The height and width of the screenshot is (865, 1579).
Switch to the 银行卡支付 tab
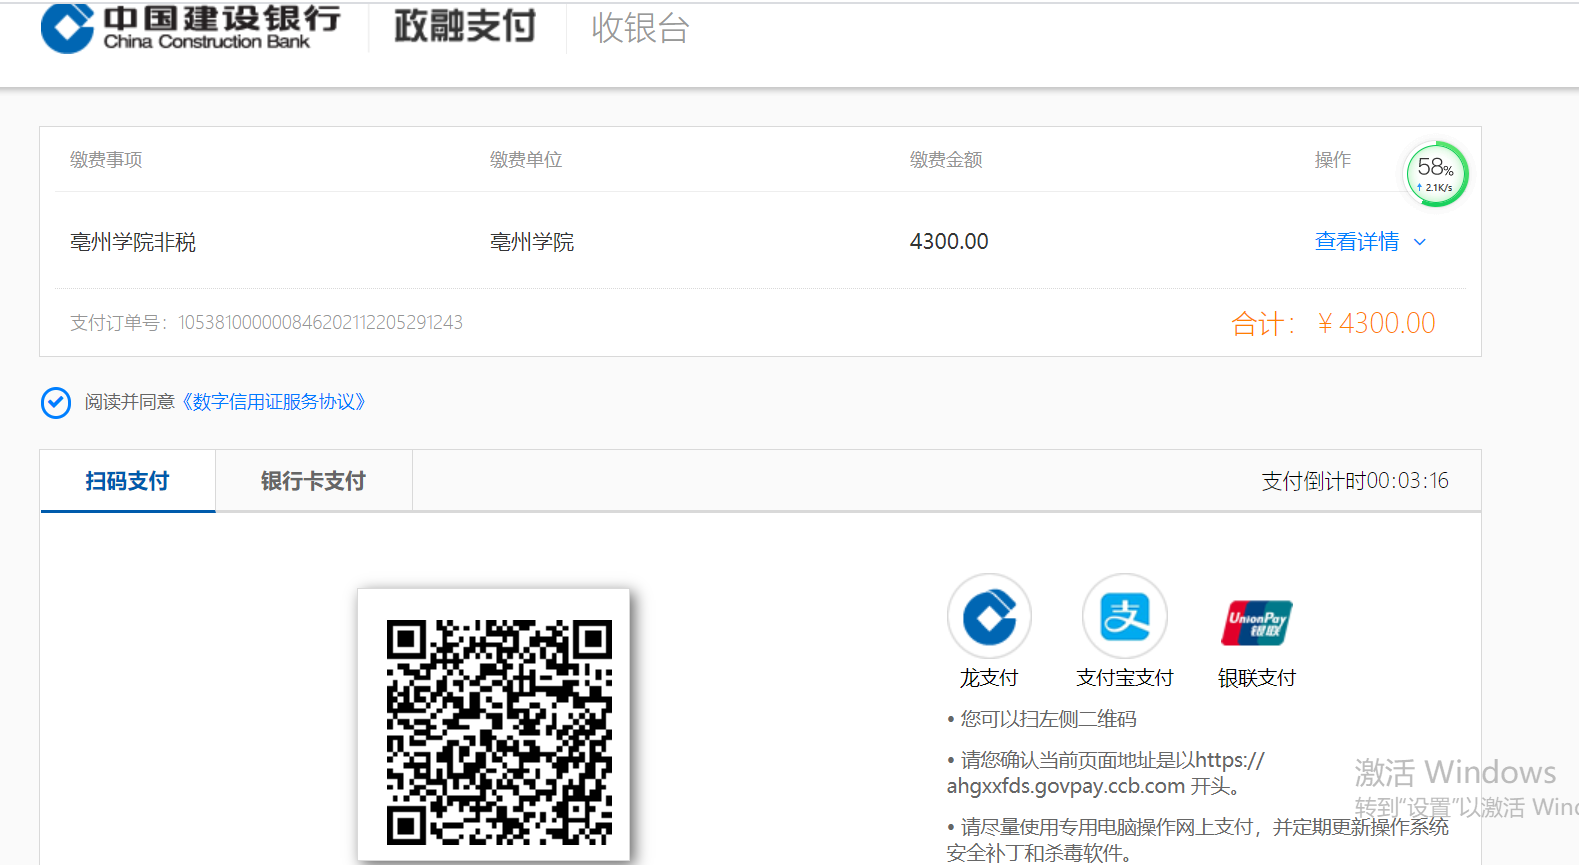[313, 481]
